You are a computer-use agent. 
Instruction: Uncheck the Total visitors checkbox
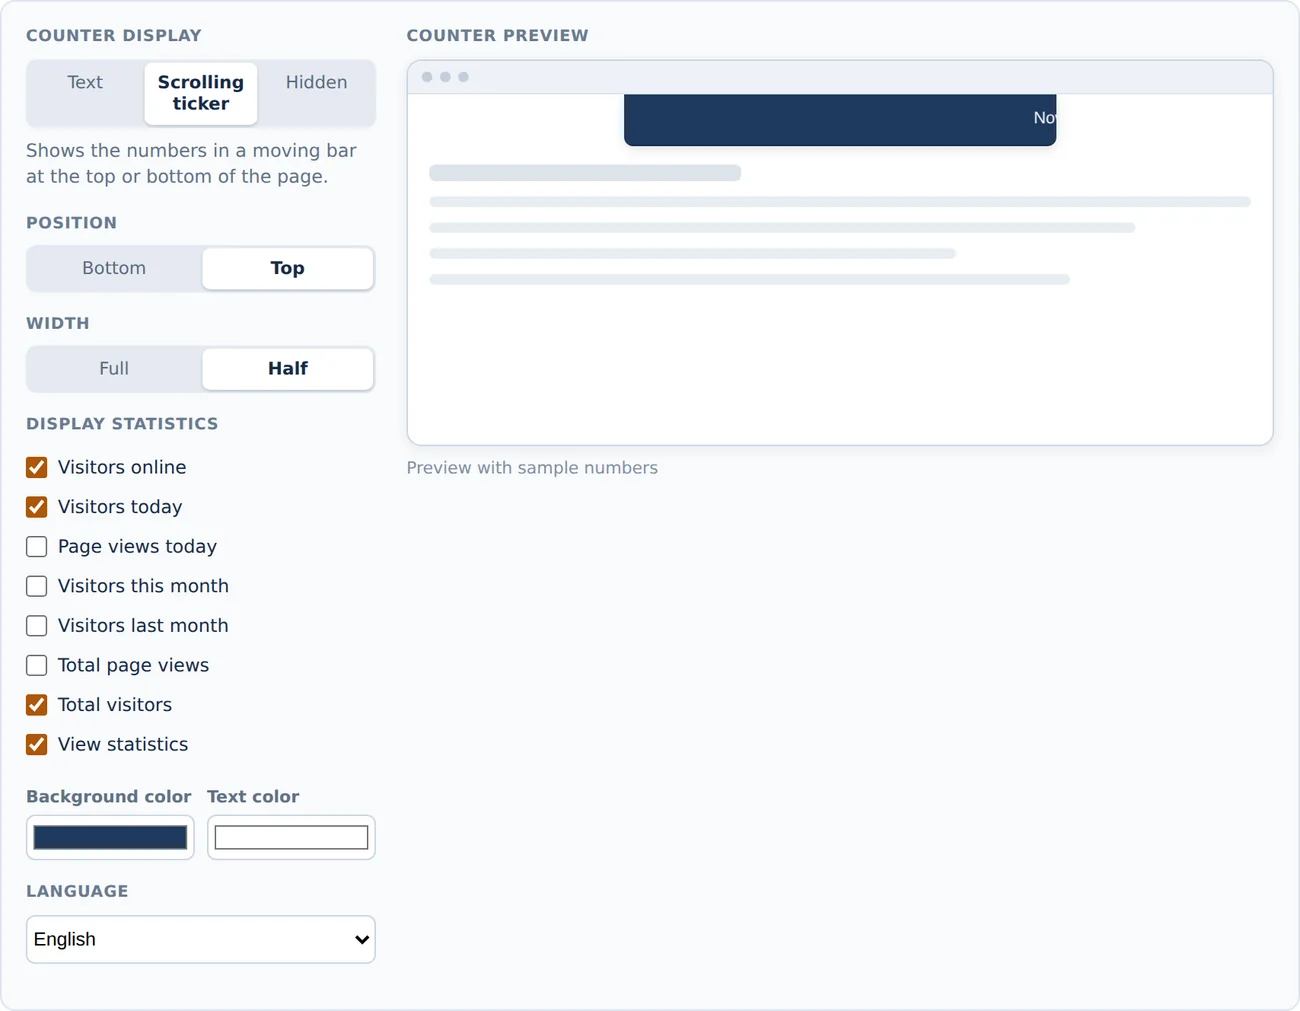(x=37, y=705)
